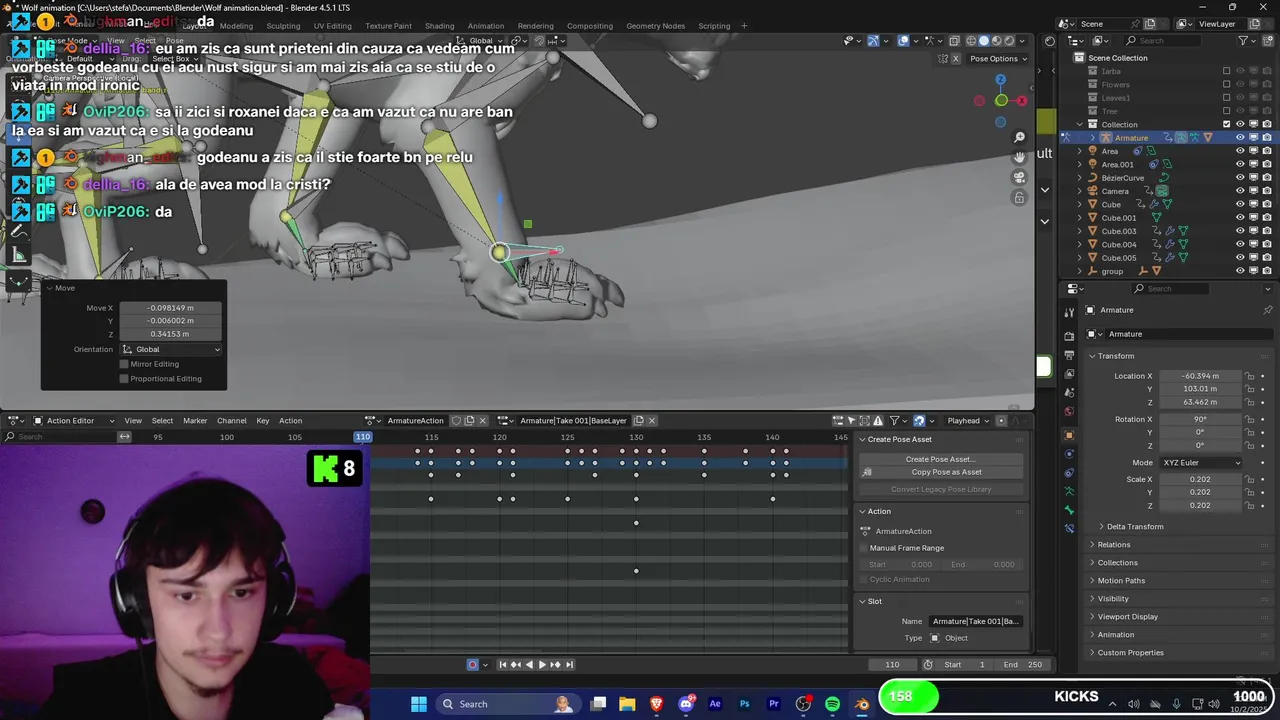Collapse the Transform panel
The width and height of the screenshot is (1280, 720).
pos(1115,356)
